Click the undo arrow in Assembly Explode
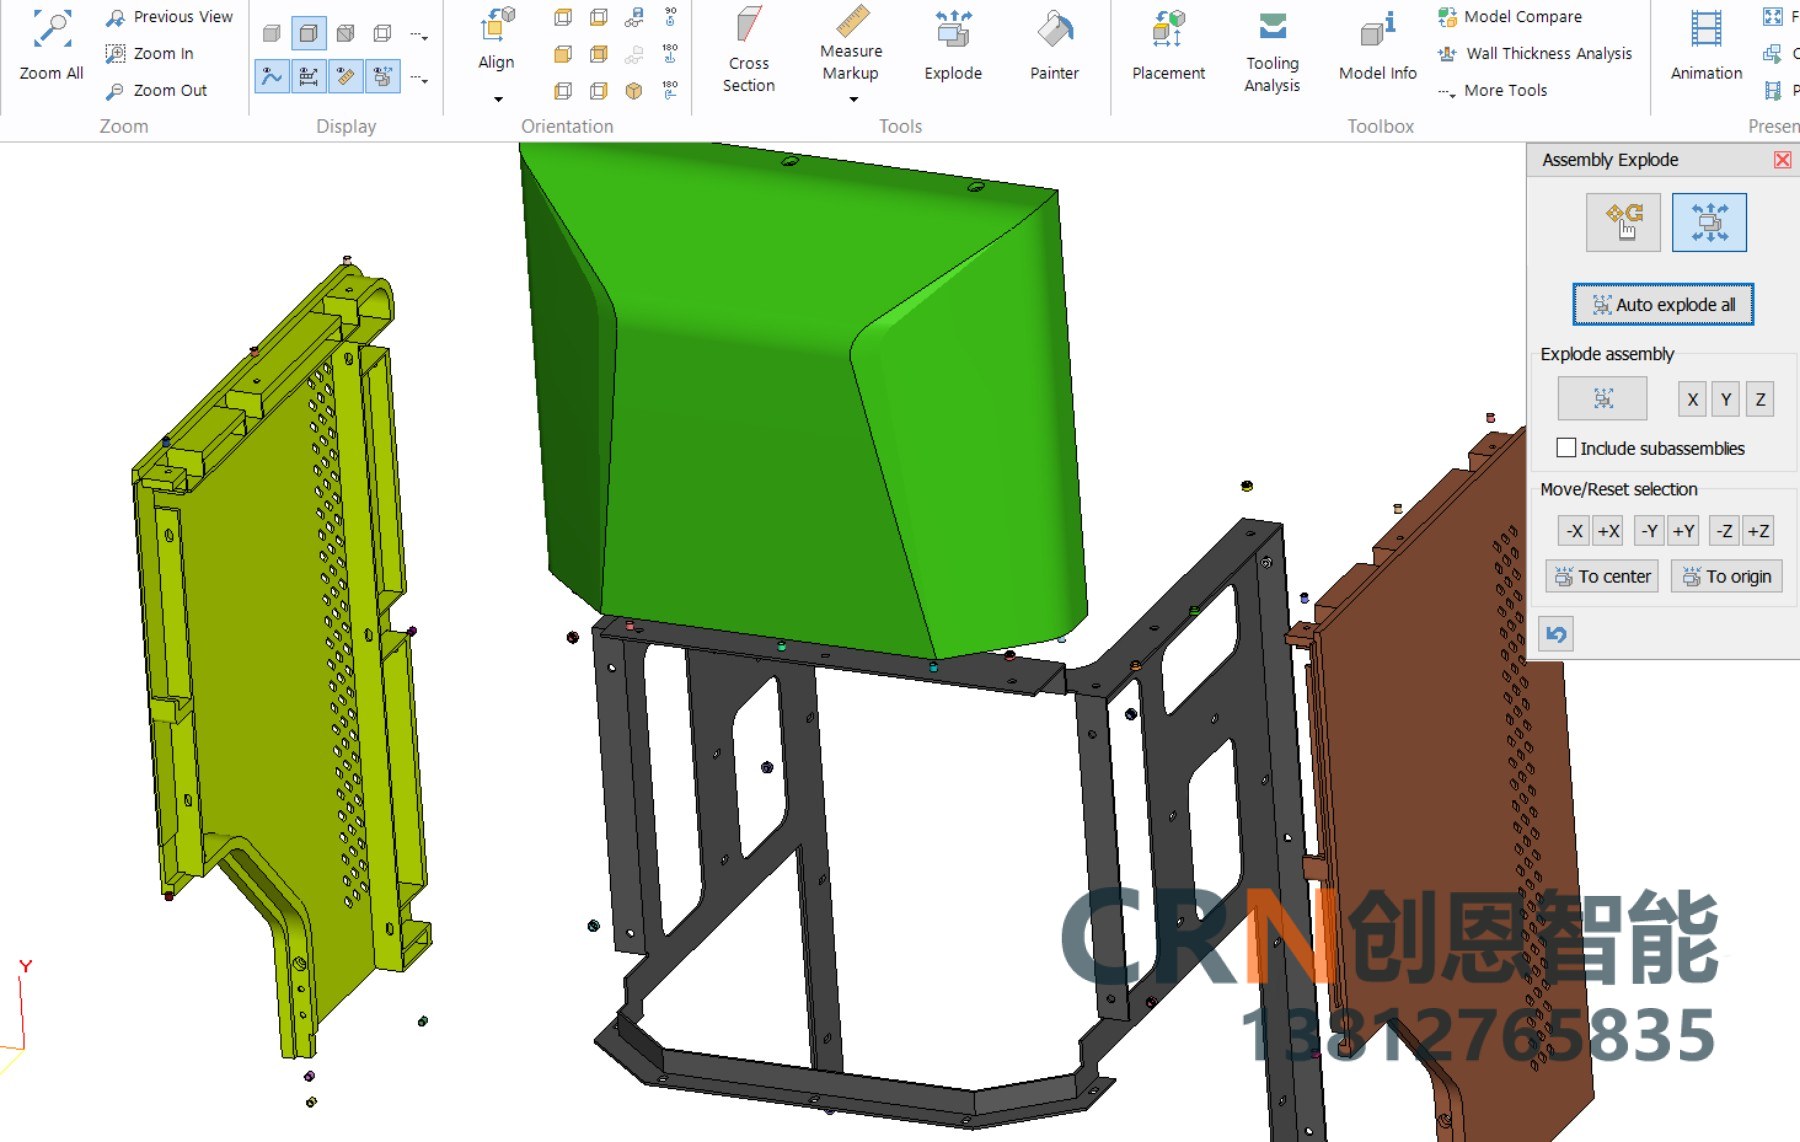This screenshot has width=1800, height=1142. [1556, 634]
